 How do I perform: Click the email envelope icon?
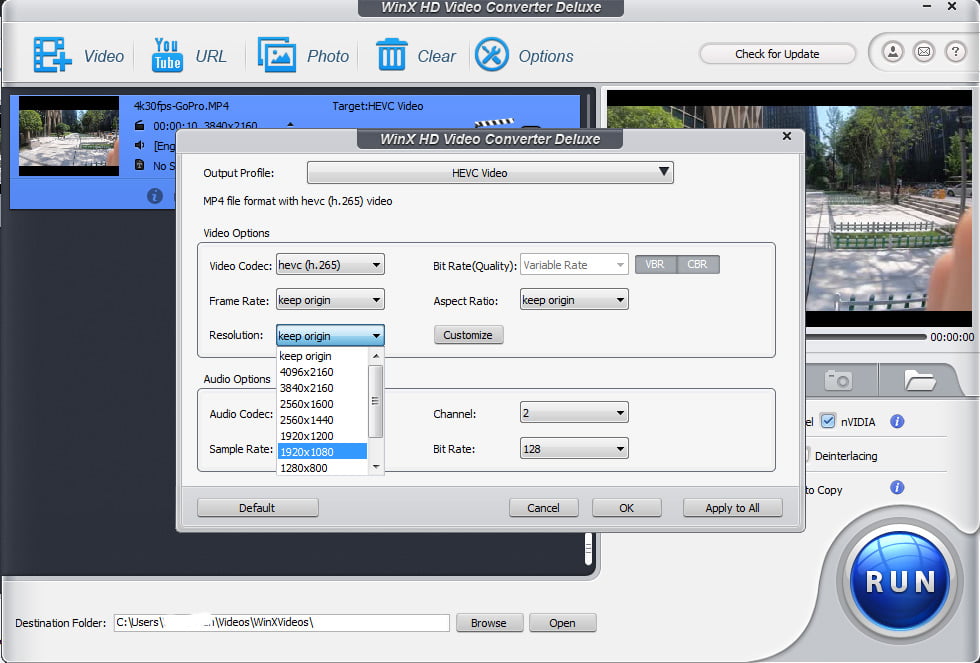point(924,52)
